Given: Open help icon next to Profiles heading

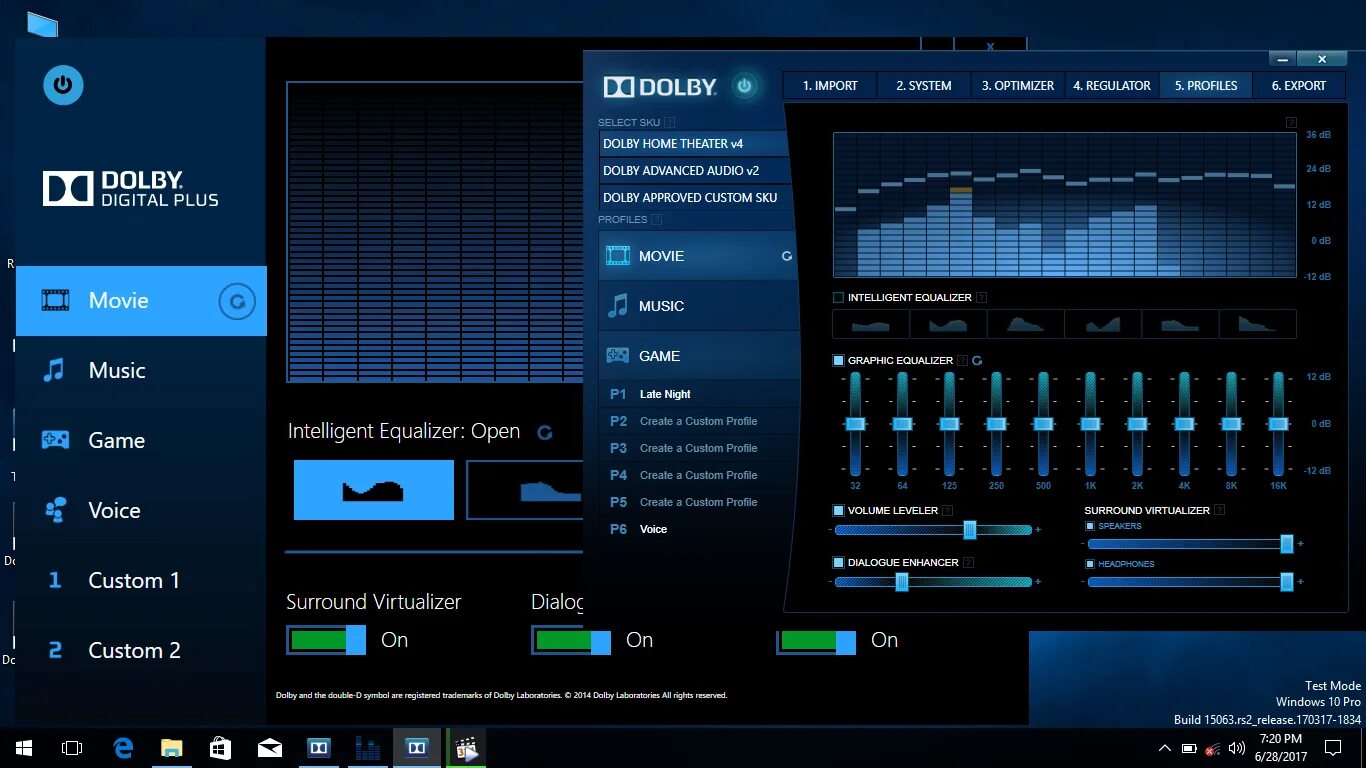Looking at the screenshot, I should pos(656,219).
